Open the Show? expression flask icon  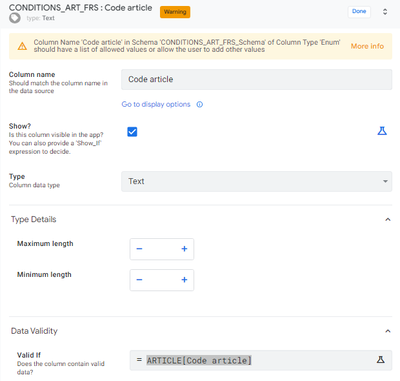coord(382,131)
